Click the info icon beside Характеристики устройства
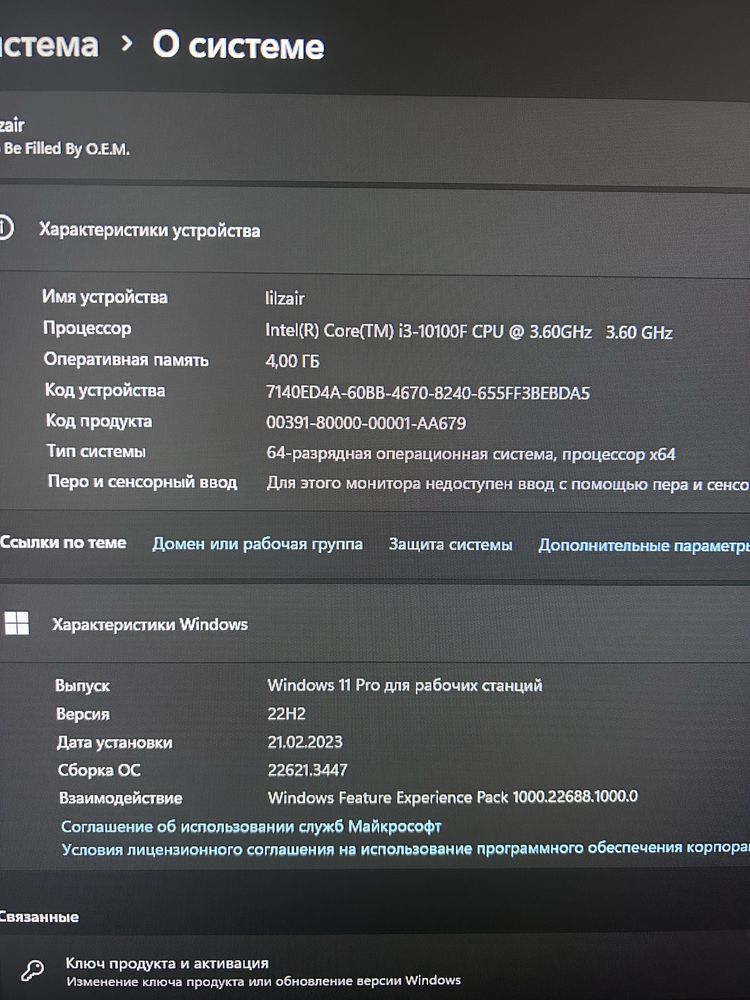Image resolution: width=750 pixels, height=1000 pixels. tap(5, 228)
